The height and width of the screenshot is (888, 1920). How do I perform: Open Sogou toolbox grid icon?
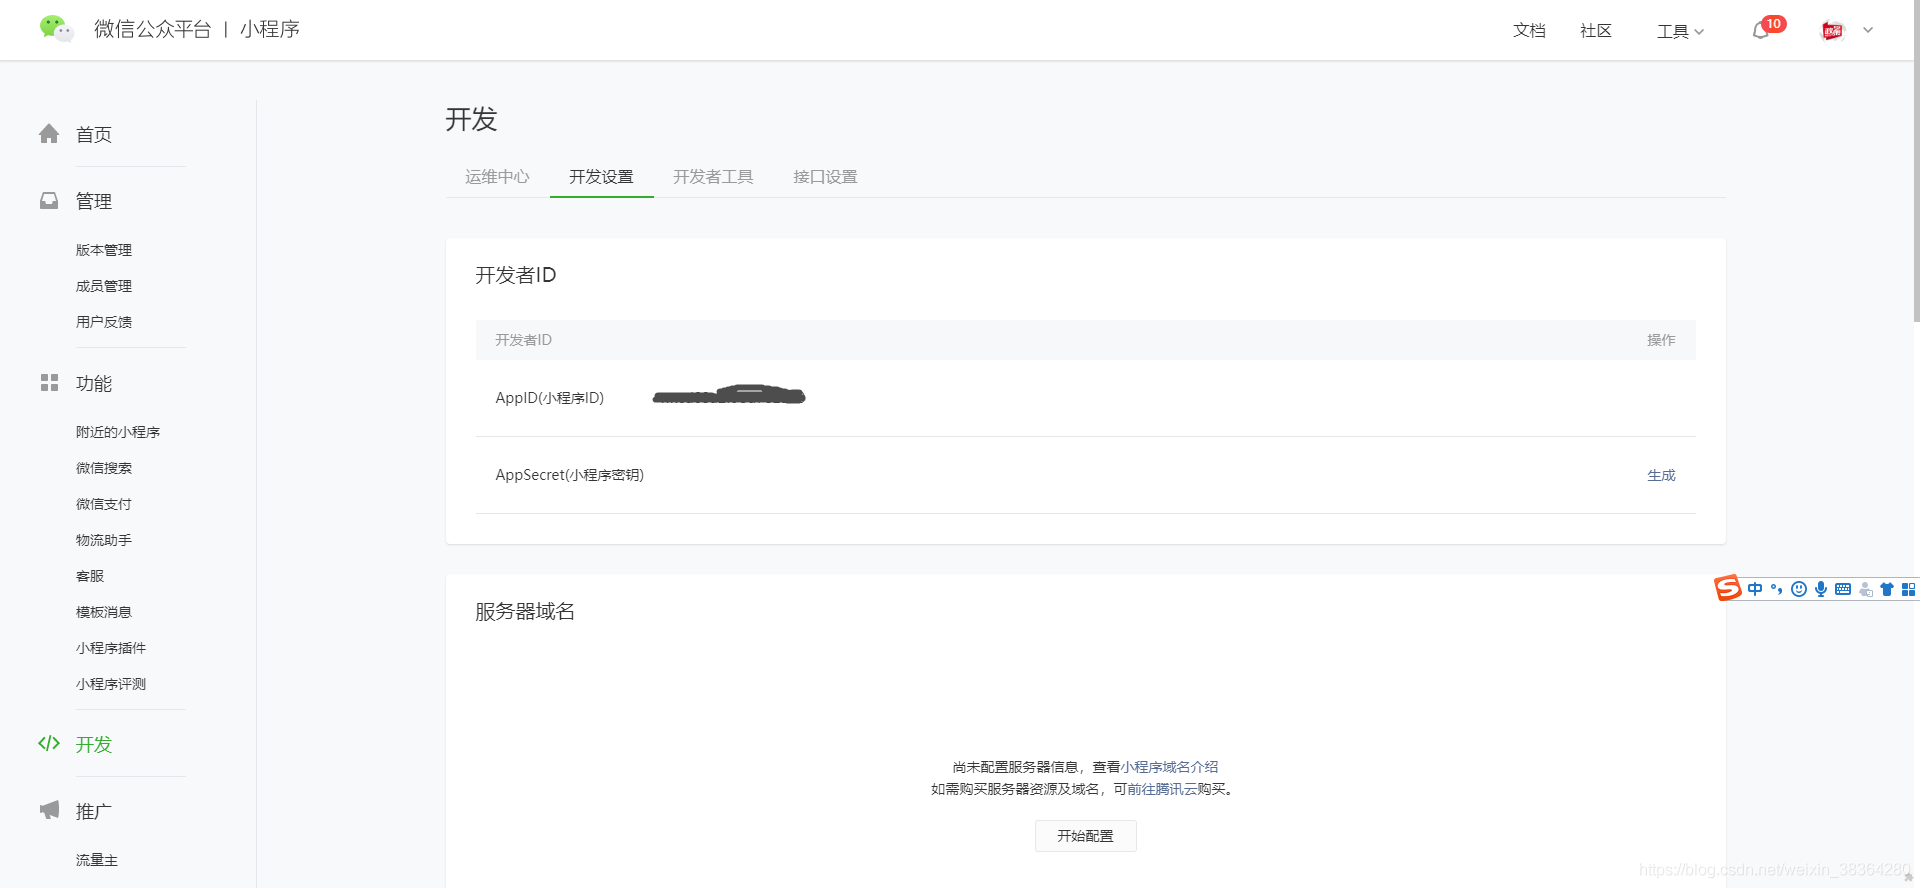click(x=1908, y=589)
